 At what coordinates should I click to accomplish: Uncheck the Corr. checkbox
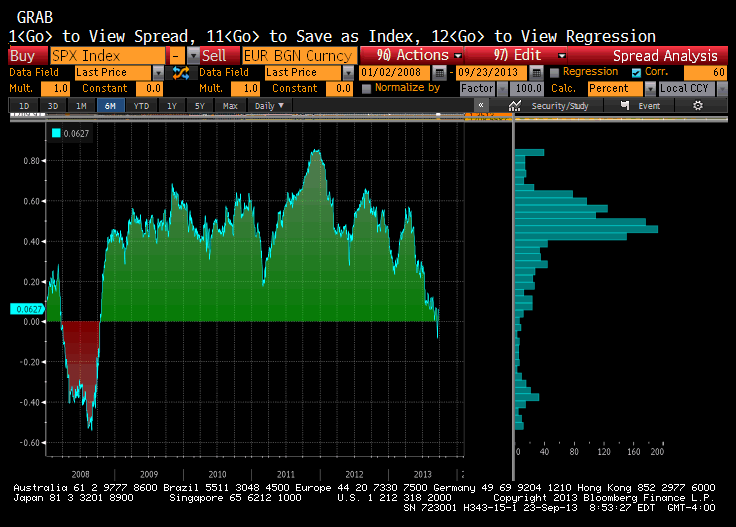click(636, 73)
